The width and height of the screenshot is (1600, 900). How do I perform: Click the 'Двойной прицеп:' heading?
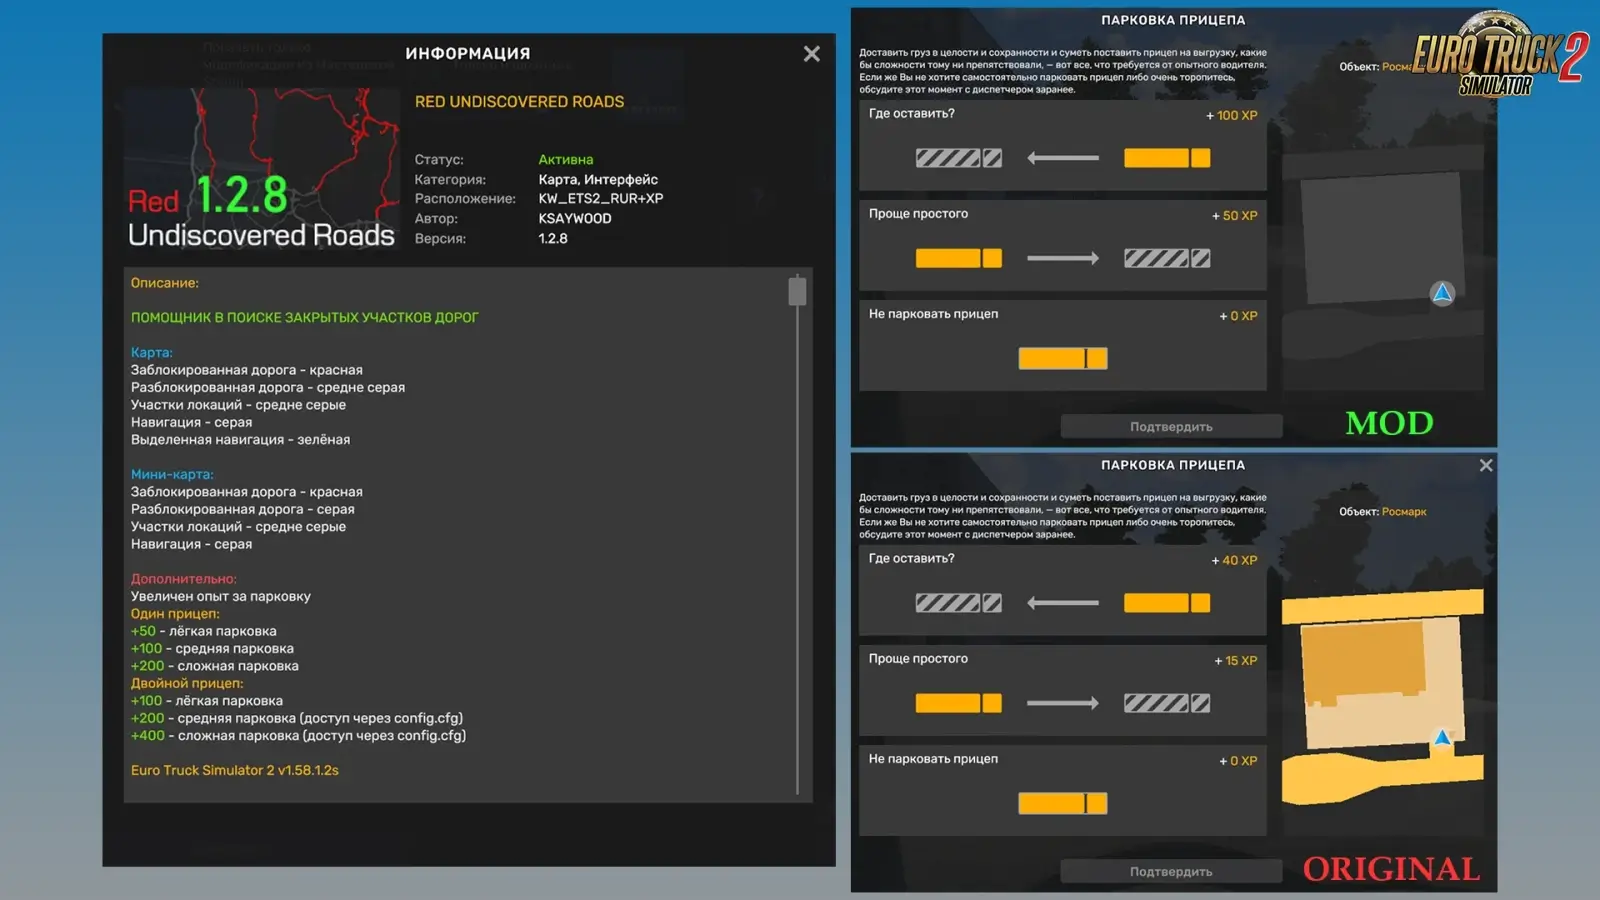(x=187, y=684)
